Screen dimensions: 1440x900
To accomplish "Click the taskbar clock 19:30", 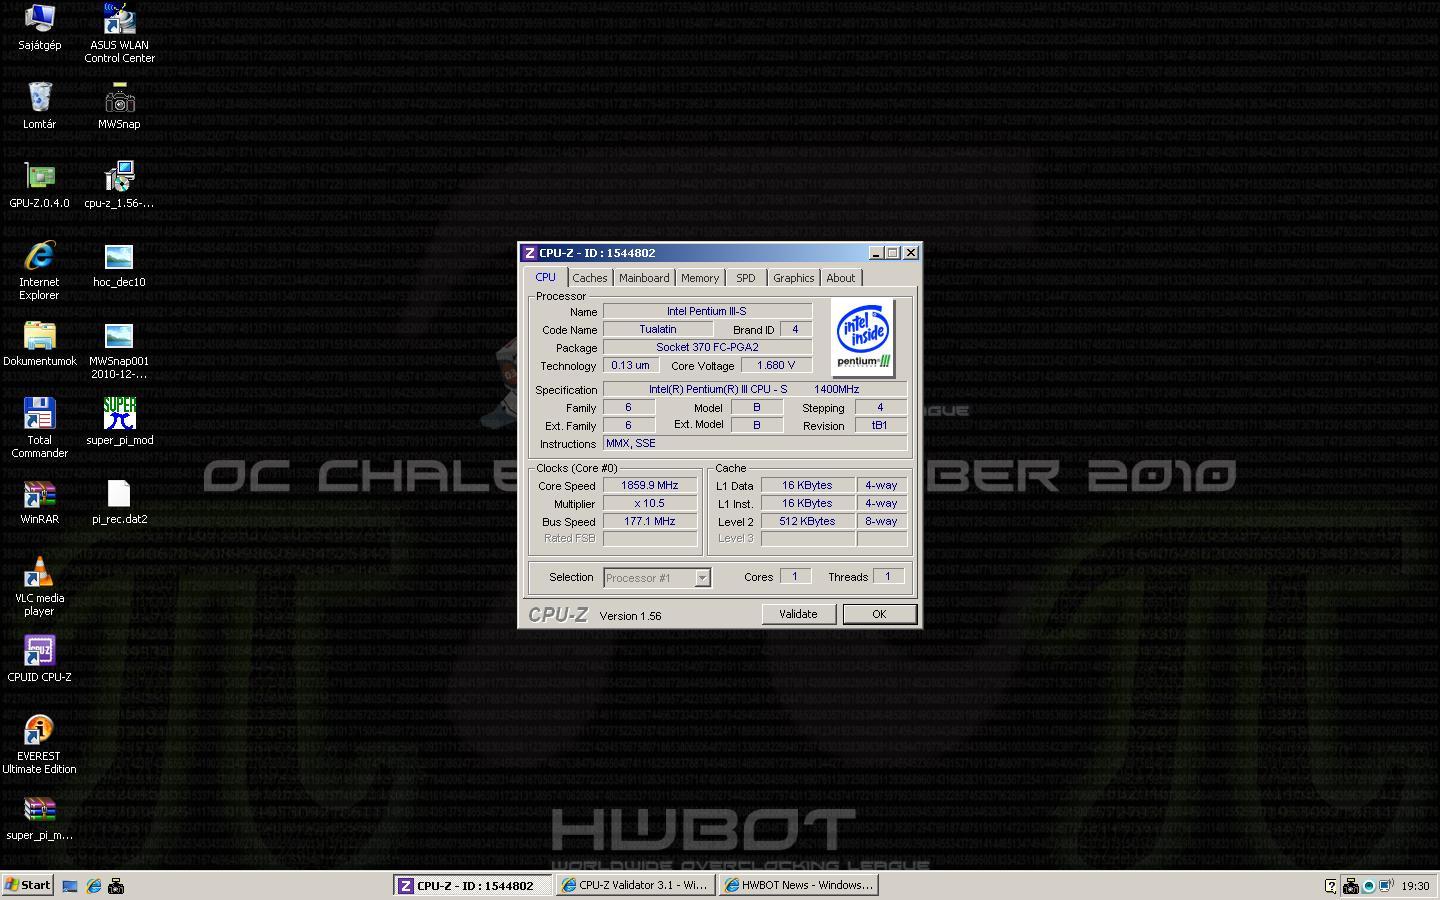I will click(1415, 886).
